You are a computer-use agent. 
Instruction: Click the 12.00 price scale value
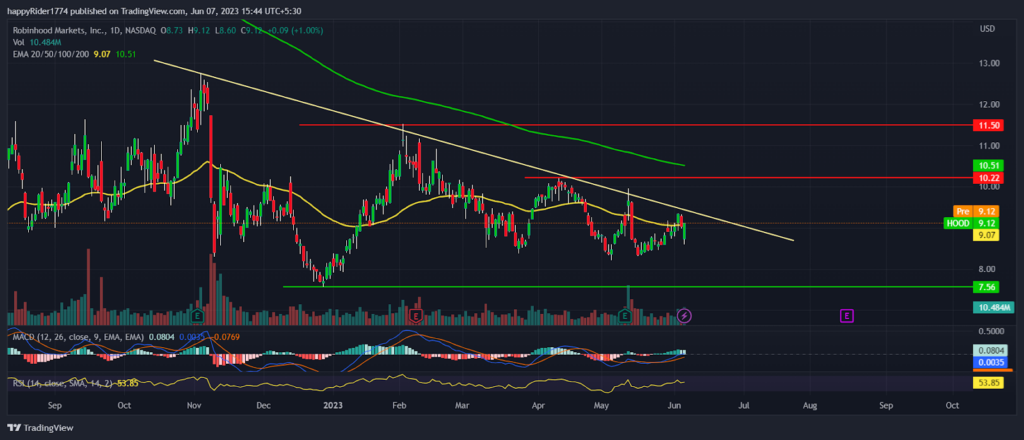coord(990,104)
